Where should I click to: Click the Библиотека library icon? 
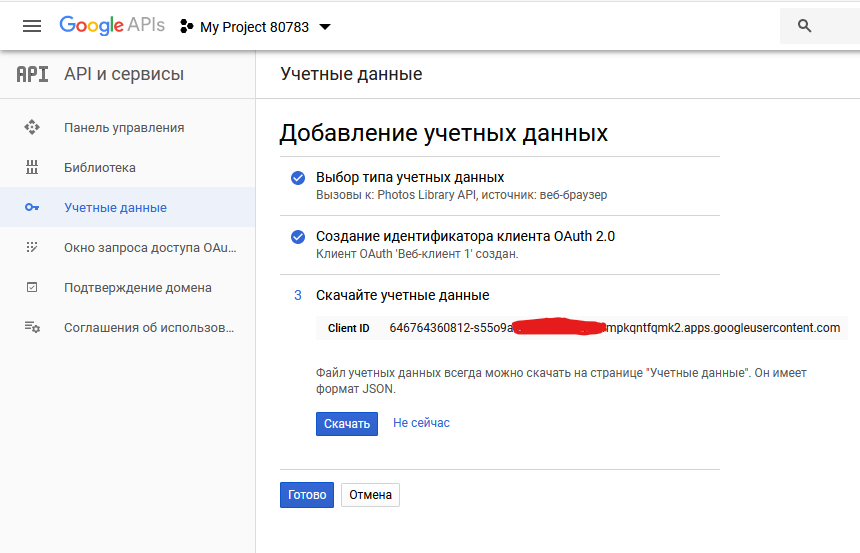coord(32,167)
